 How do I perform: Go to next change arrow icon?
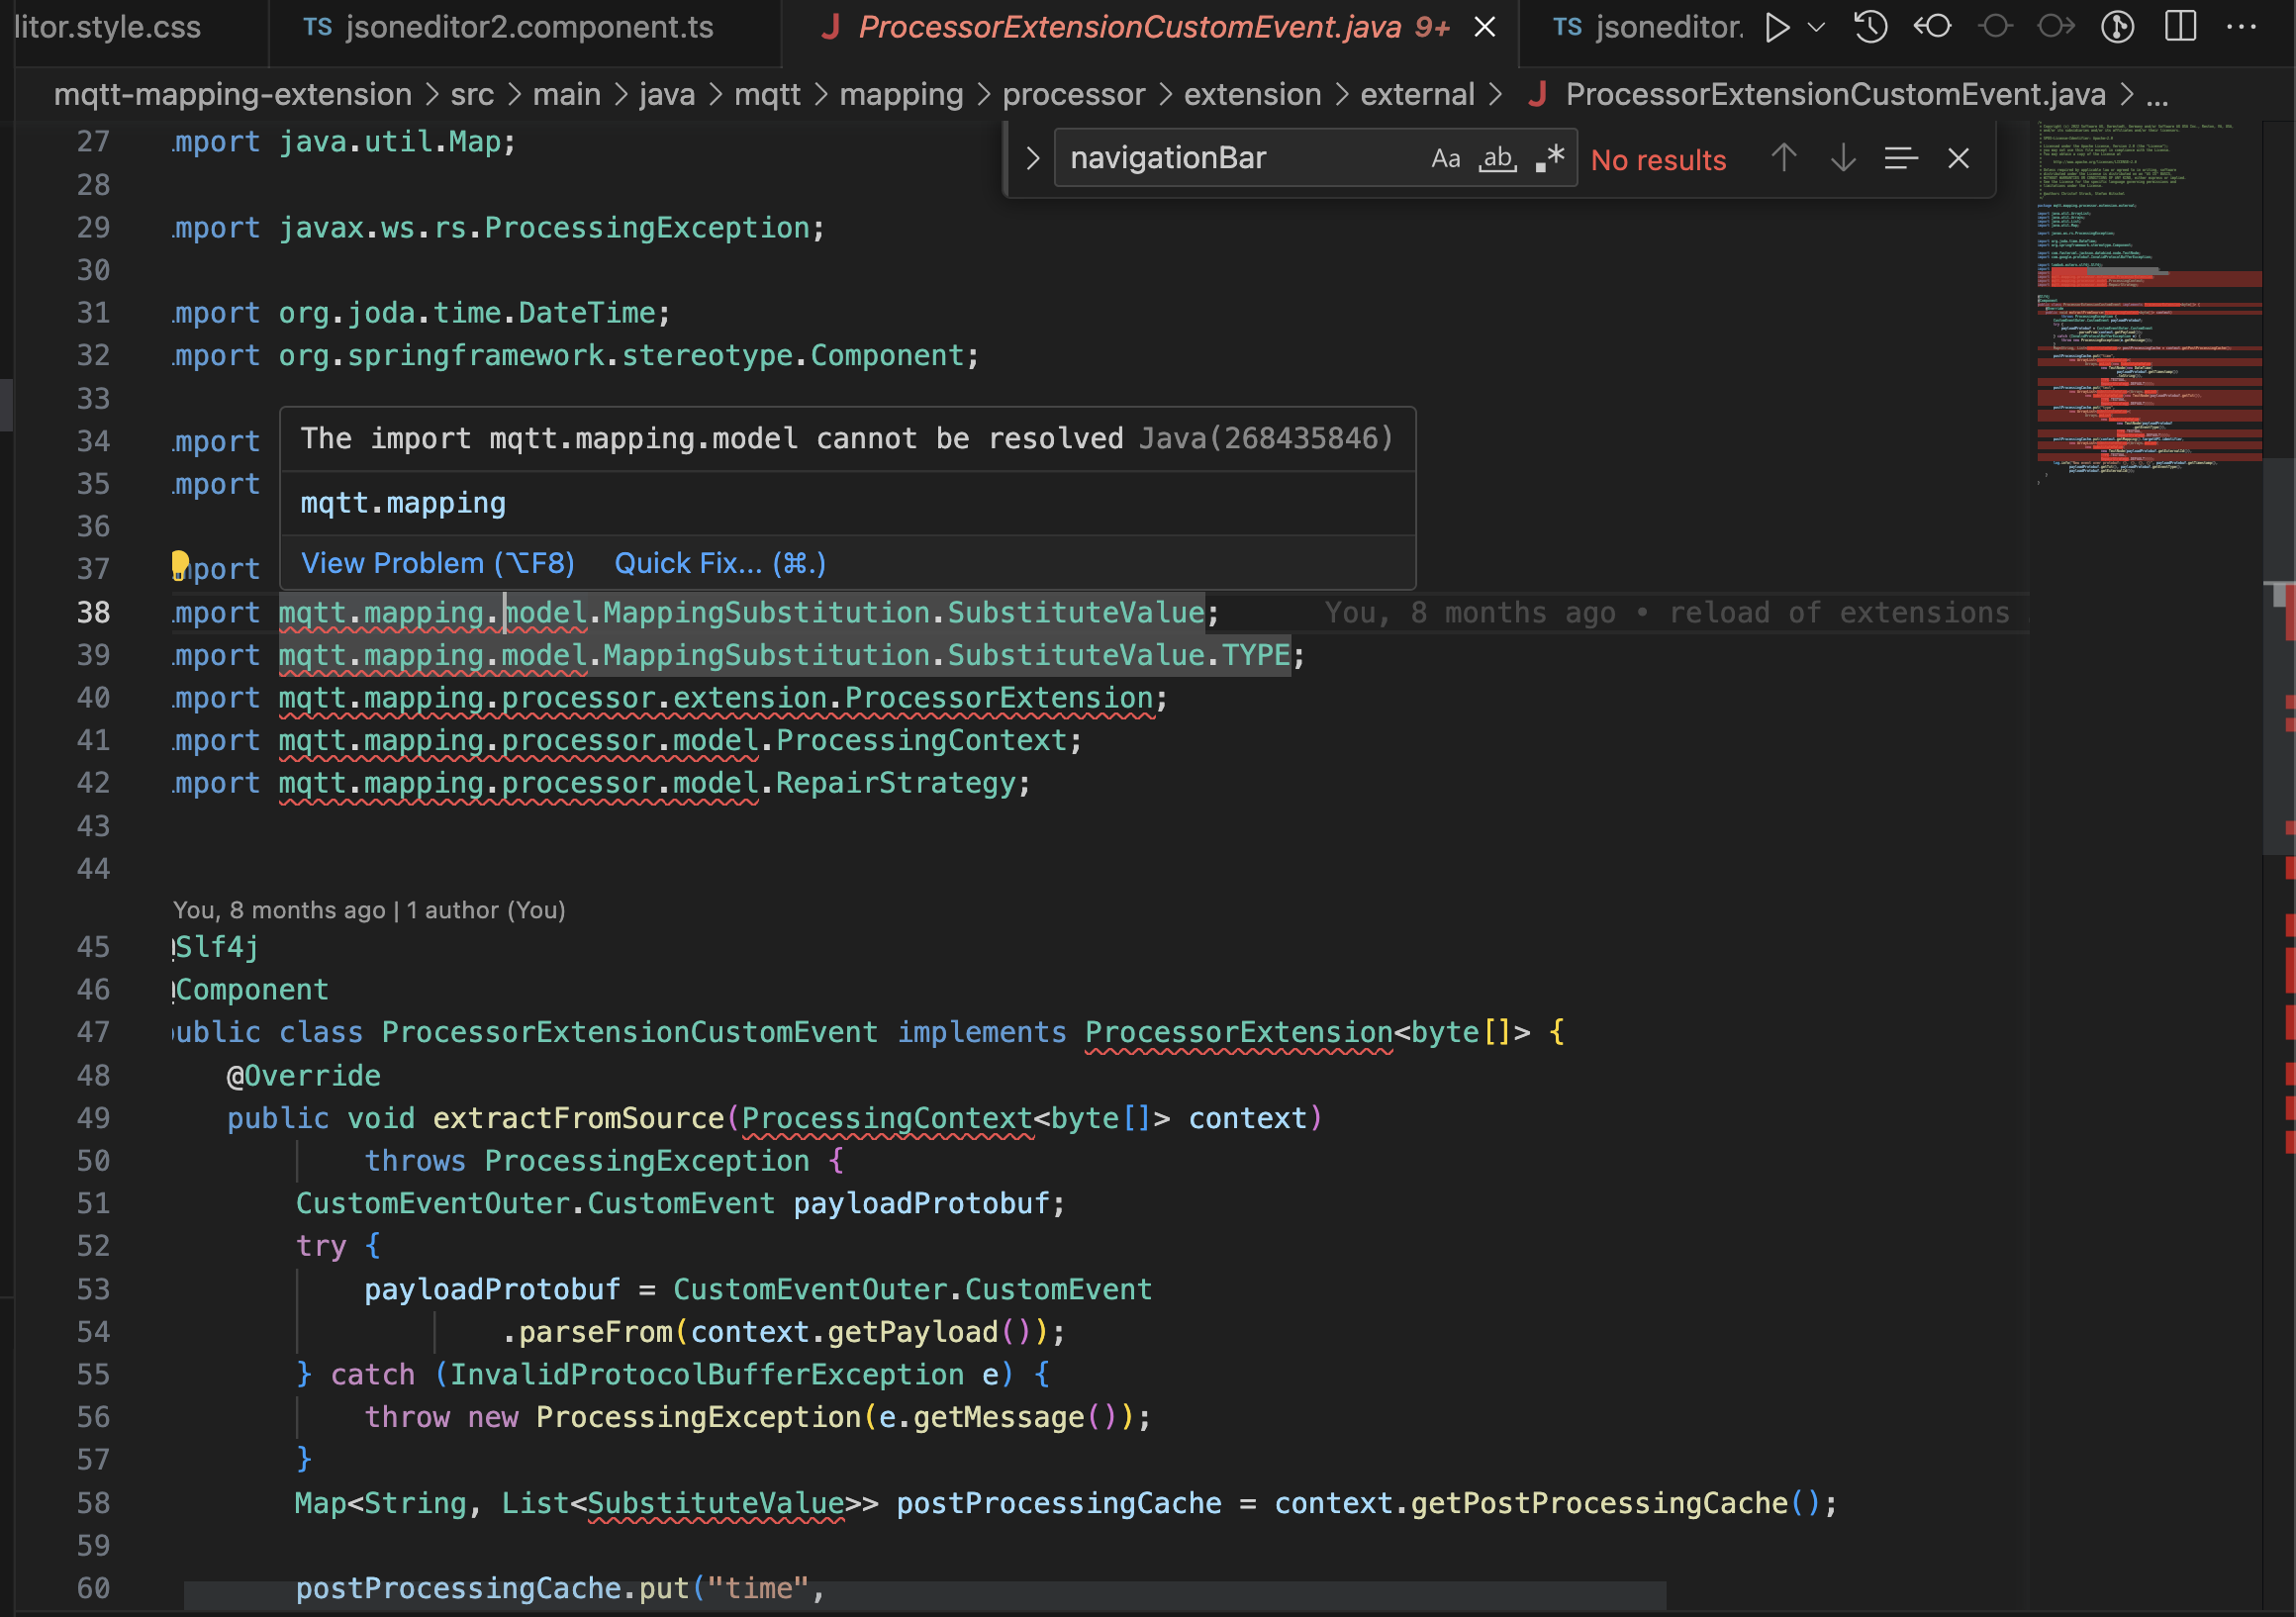click(x=2056, y=27)
